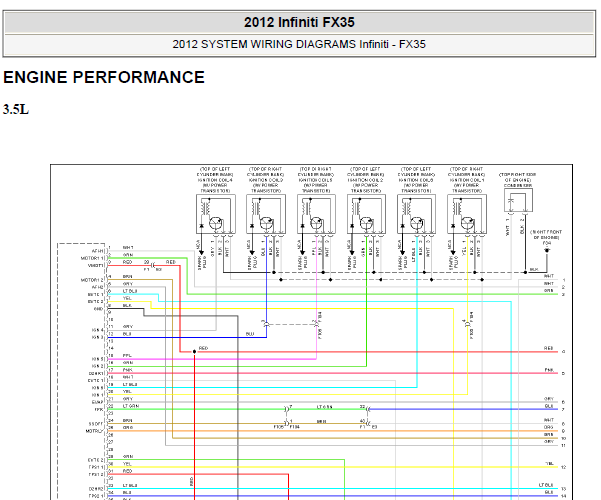Click the Ignition Coil 4 symbol box
This screenshot has width=601, height=500.
216,214
